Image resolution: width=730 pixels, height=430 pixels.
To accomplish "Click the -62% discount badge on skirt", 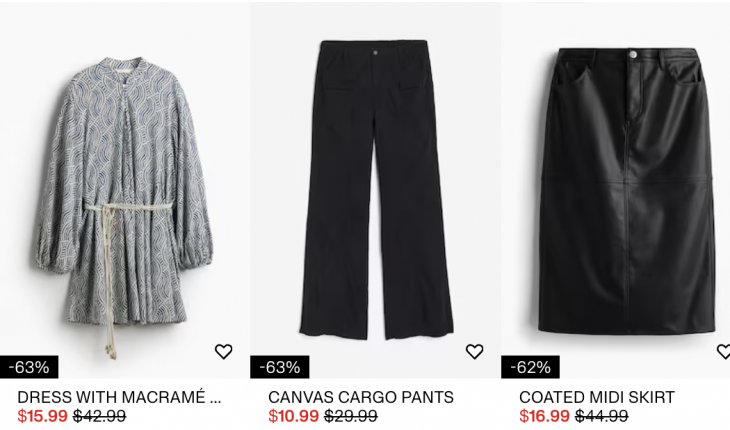I will [531, 367].
